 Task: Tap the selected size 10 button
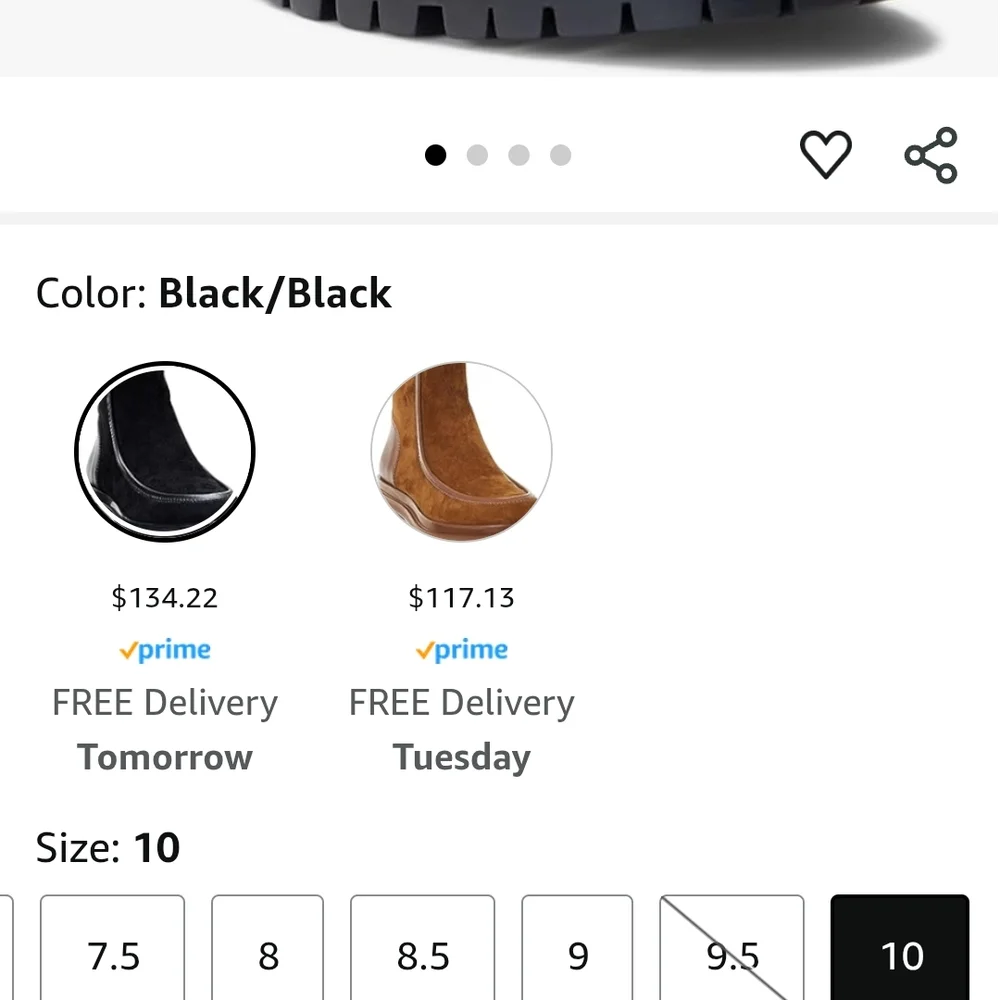900,955
